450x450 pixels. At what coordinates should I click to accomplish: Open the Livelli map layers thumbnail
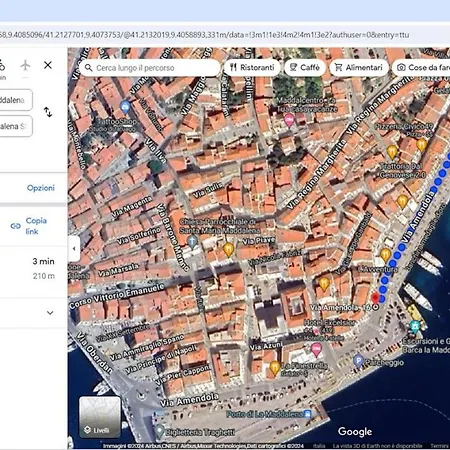tap(100, 417)
